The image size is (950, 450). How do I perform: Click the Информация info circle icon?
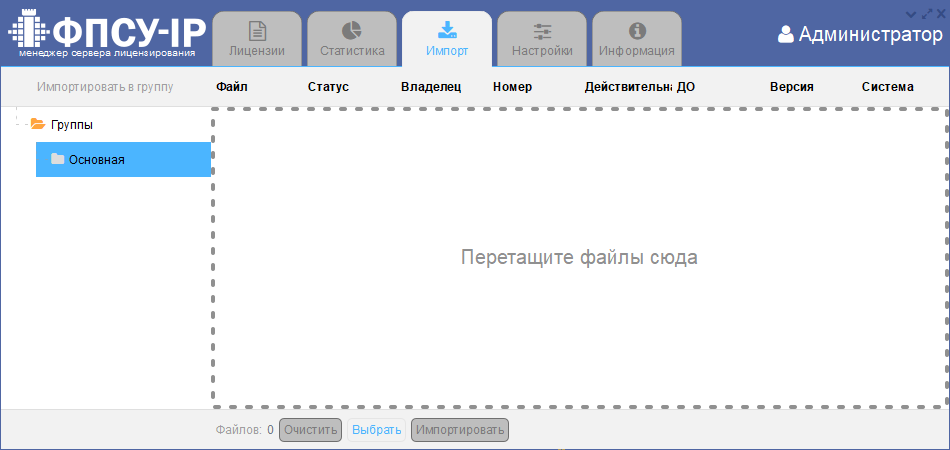[637, 30]
